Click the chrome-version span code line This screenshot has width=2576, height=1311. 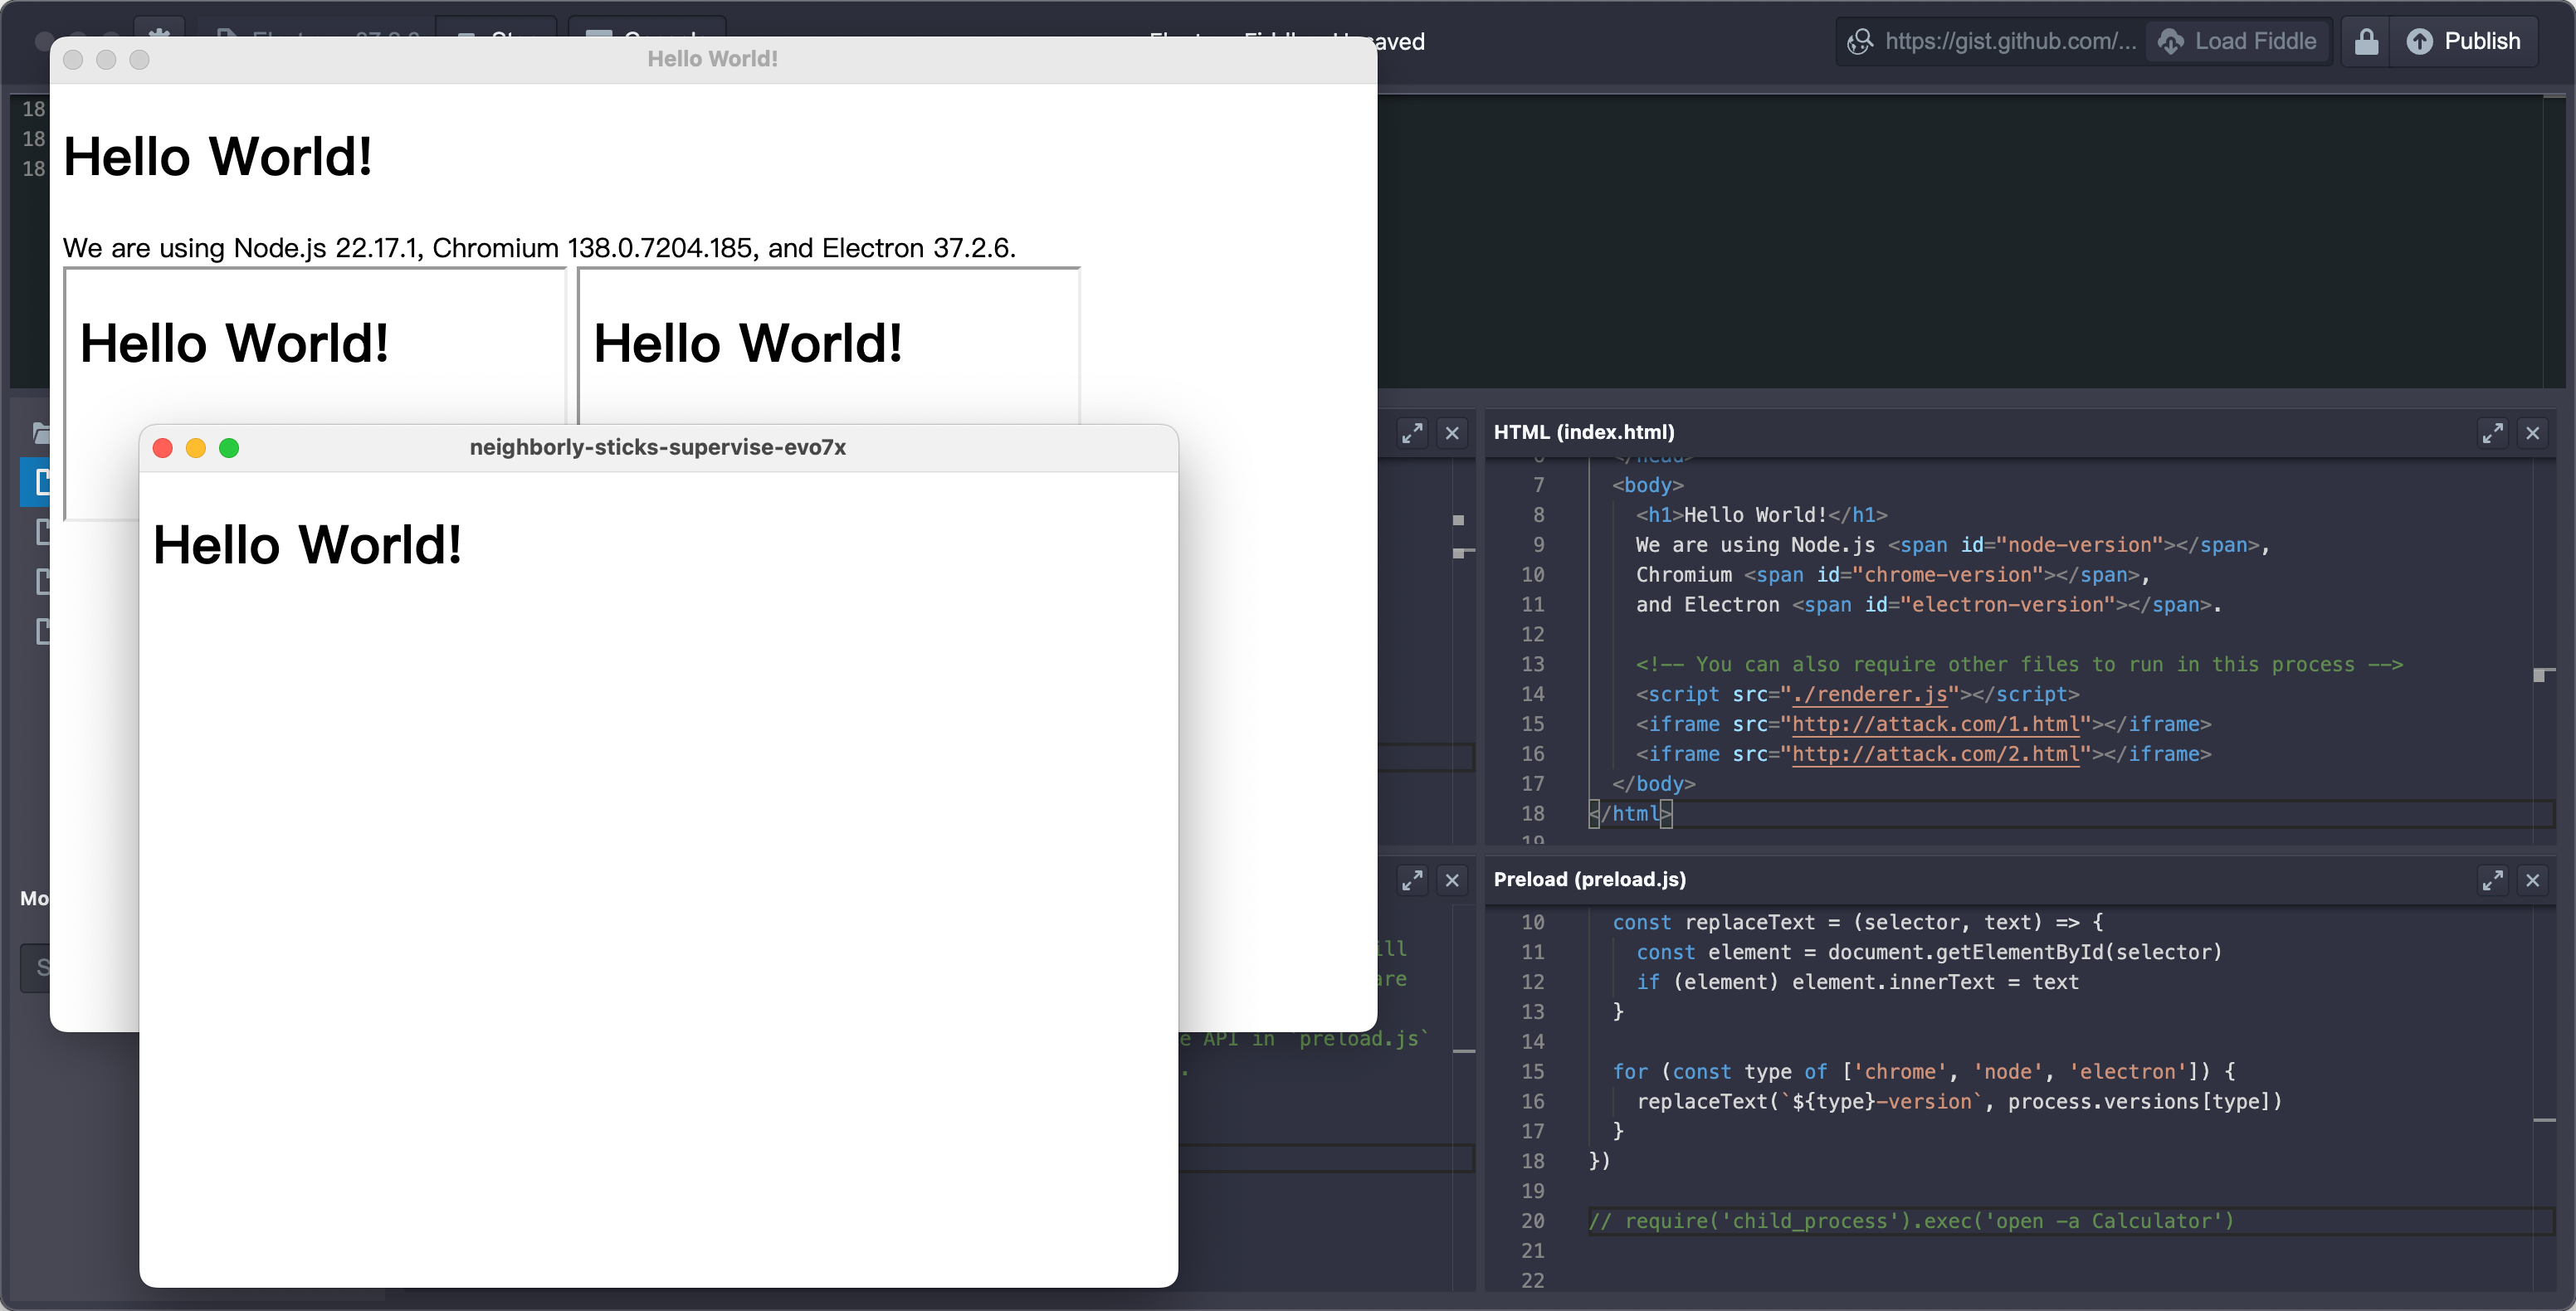click(1892, 575)
